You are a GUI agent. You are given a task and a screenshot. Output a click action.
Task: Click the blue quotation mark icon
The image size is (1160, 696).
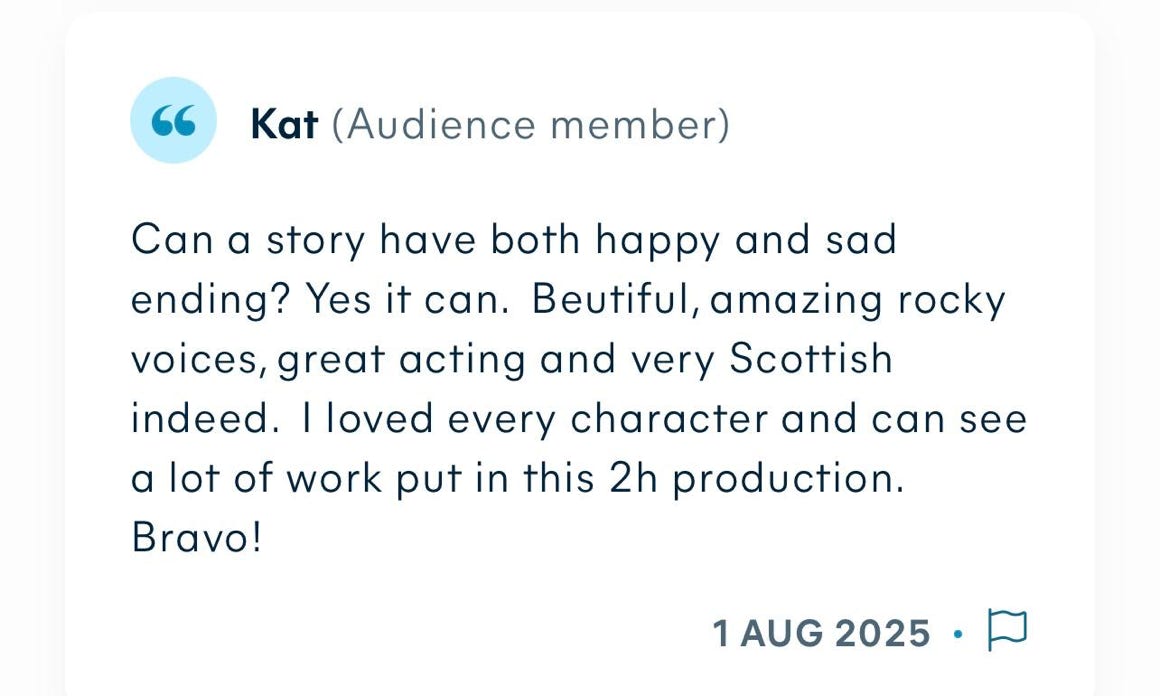coord(173,121)
